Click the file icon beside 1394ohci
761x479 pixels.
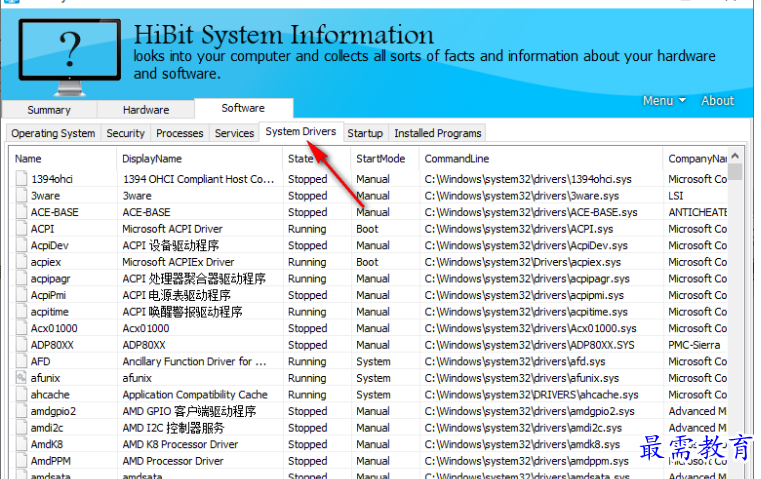pos(21,179)
